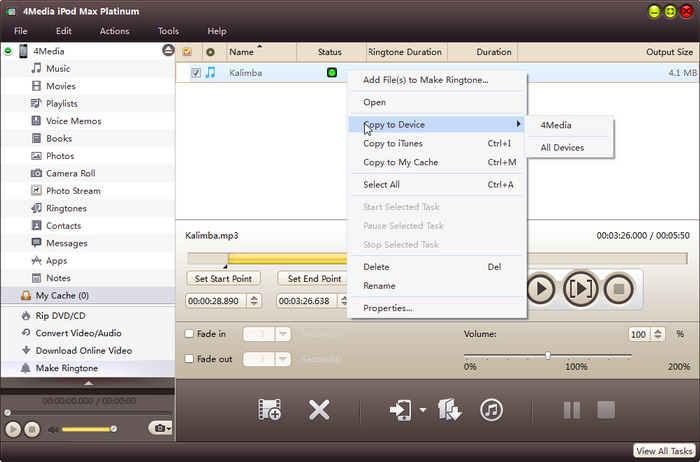Choose Copy to iTunes from context menu

(393, 143)
